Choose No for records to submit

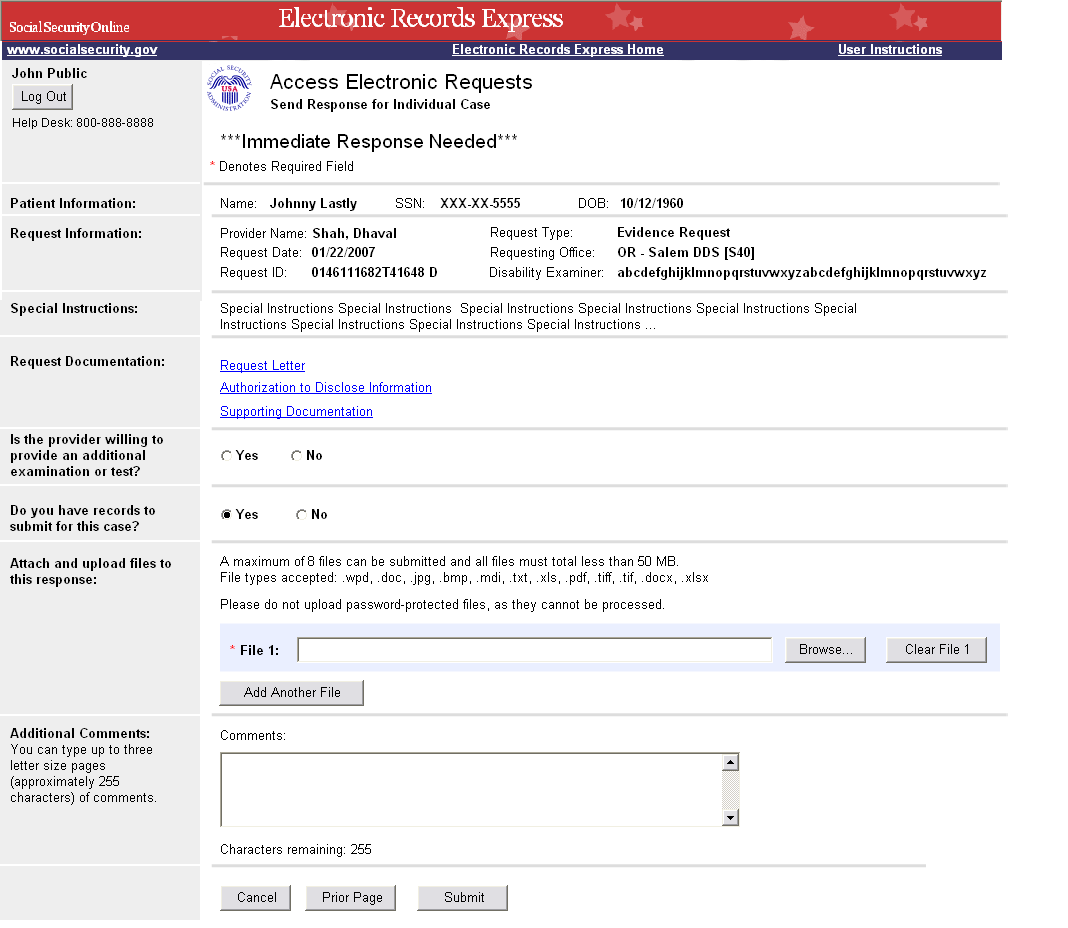pos(302,515)
